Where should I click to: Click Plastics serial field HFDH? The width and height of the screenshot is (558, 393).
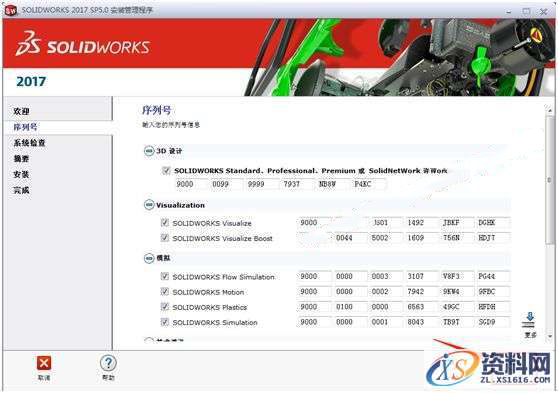point(493,306)
